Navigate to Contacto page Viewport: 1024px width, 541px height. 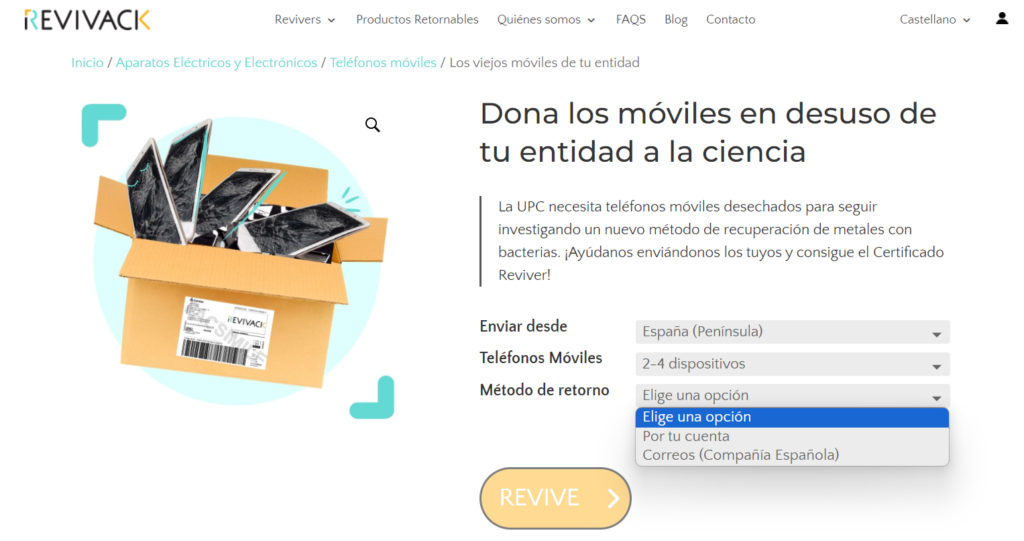point(730,20)
